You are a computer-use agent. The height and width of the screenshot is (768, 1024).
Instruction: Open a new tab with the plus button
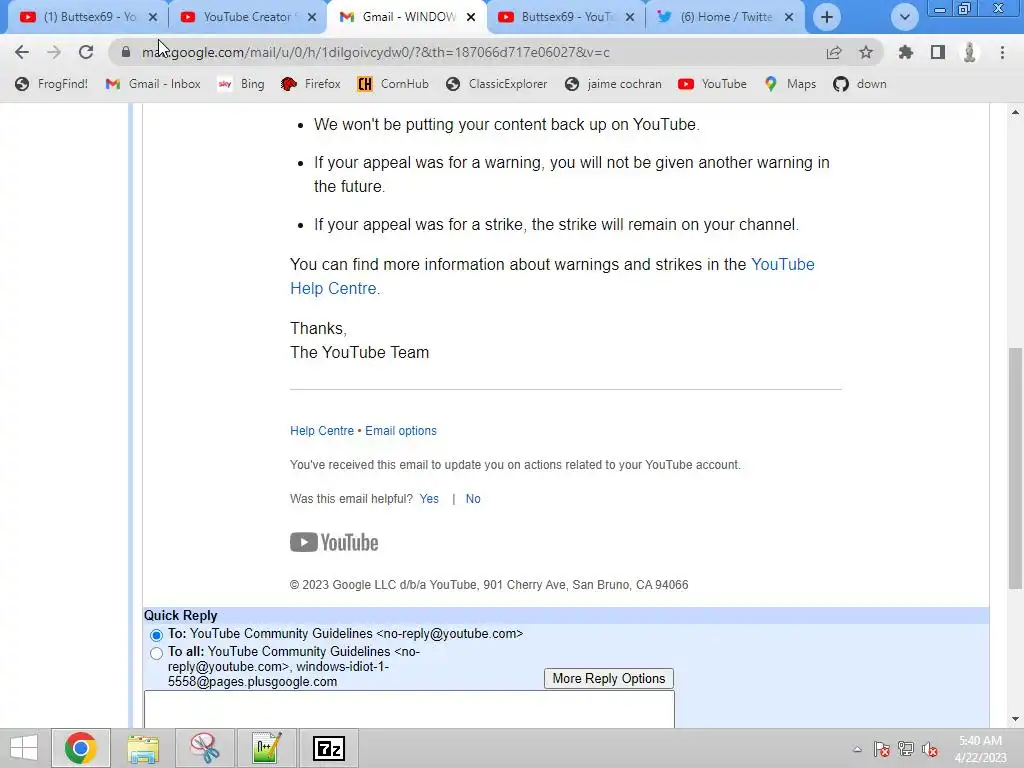(x=827, y=17)
